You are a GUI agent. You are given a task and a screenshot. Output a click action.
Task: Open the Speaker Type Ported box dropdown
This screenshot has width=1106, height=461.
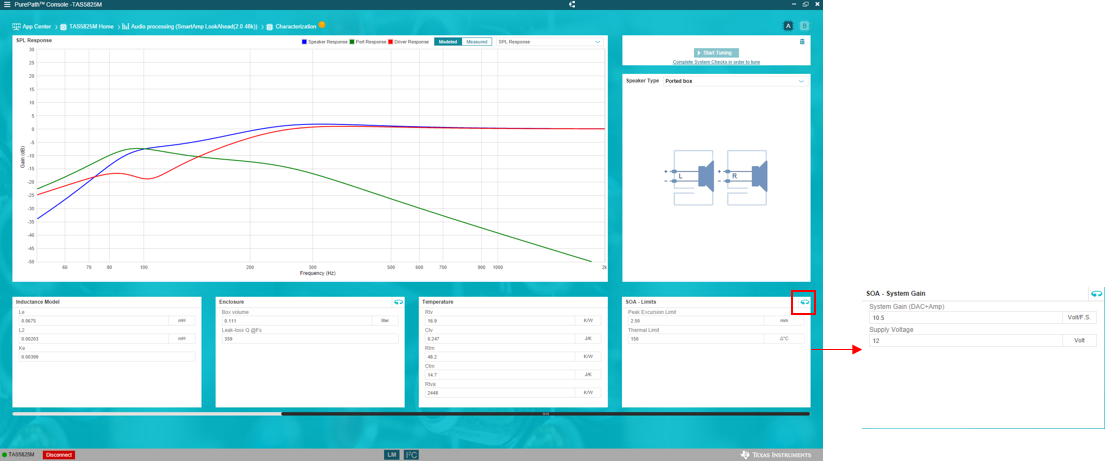[x=734, y=81]
